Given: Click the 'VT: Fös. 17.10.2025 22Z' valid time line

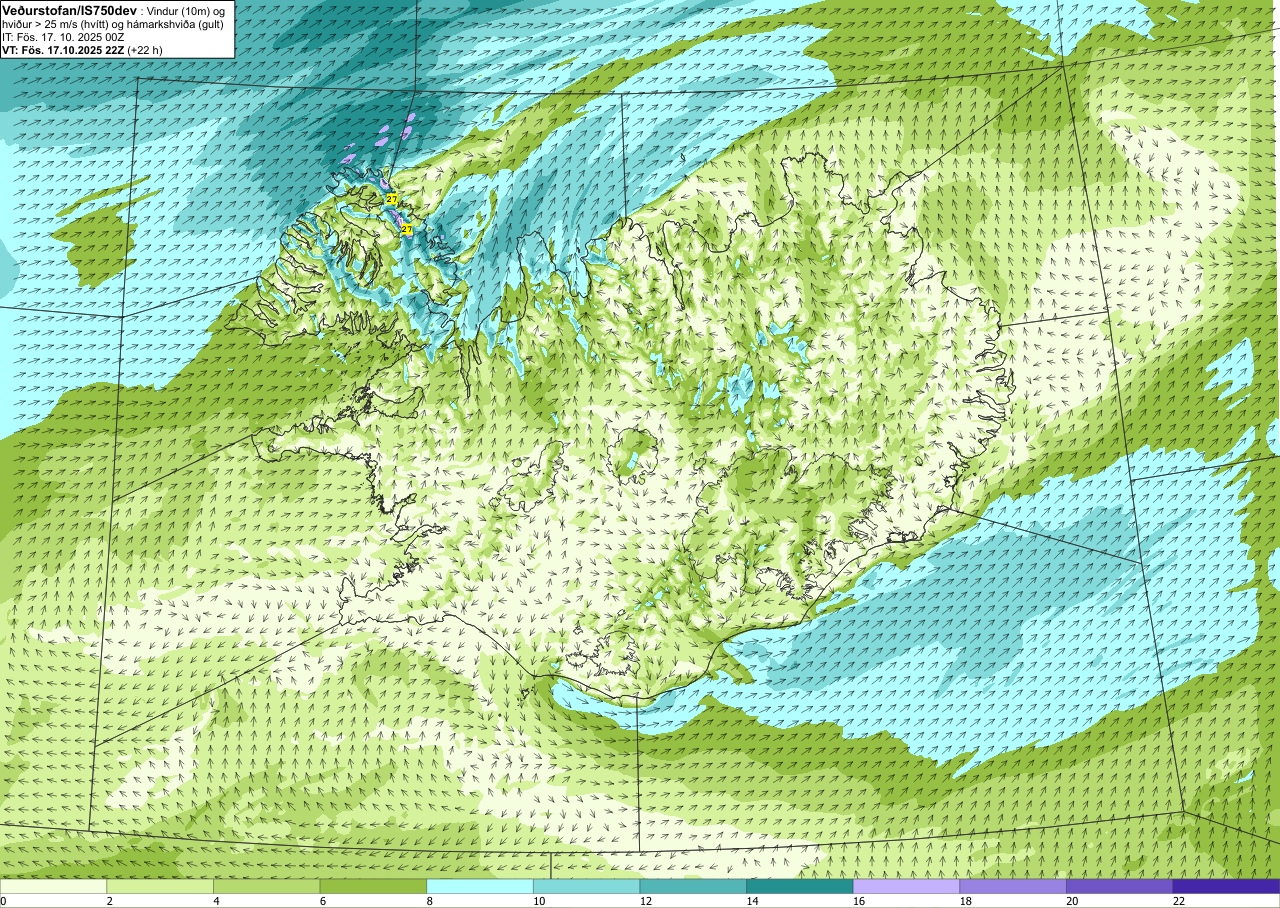Looking at the screenshot, I should point(63,50).
